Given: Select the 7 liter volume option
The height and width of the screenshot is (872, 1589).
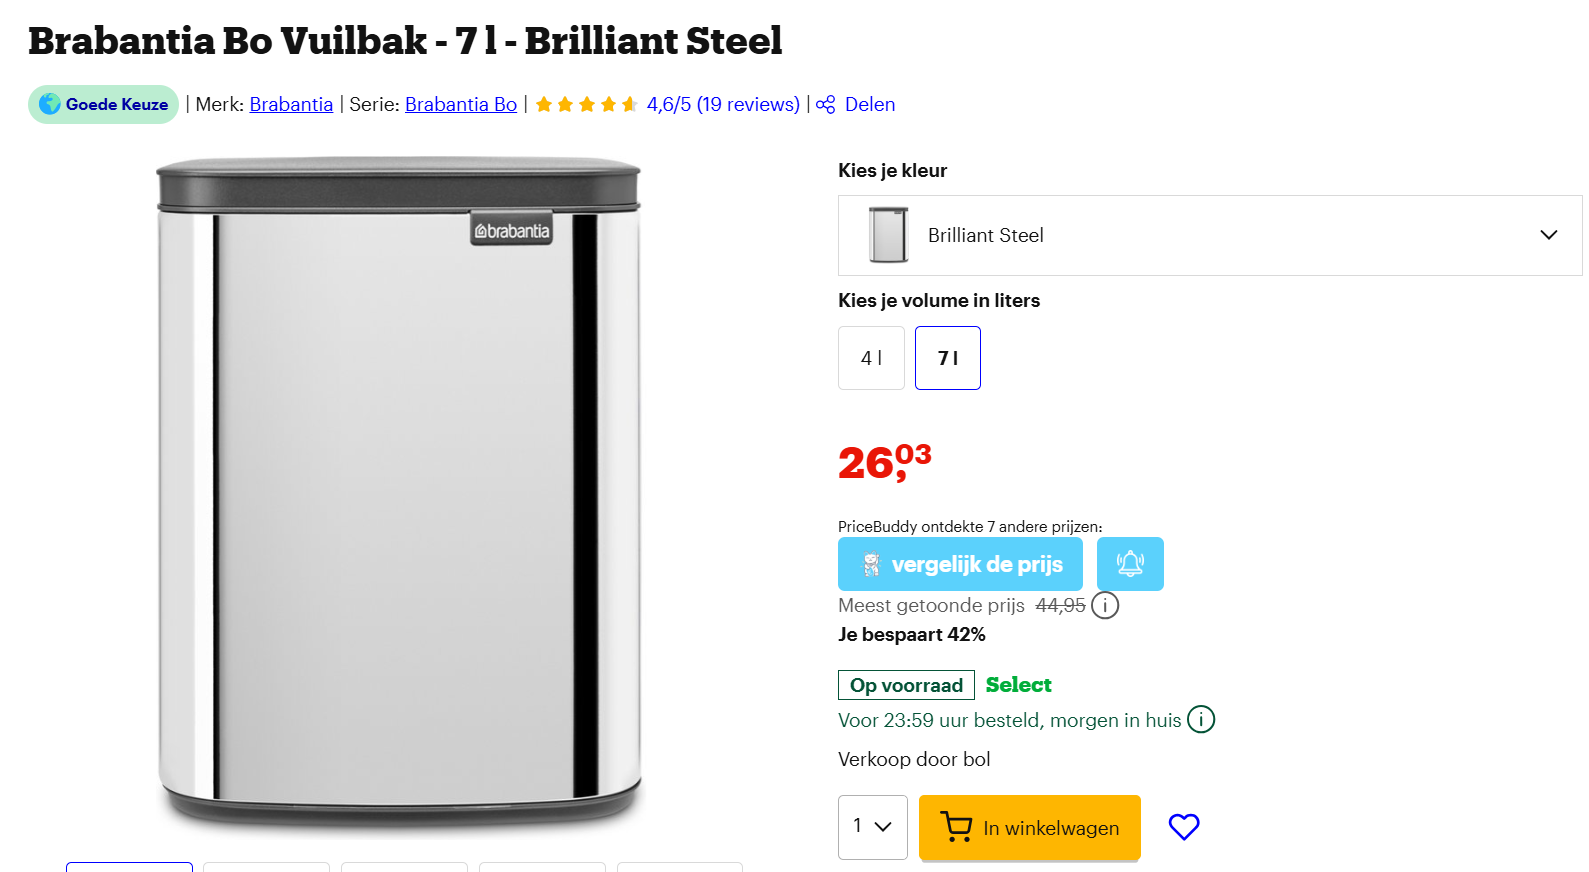Looking at the screenshot, I should pos(947,357).
